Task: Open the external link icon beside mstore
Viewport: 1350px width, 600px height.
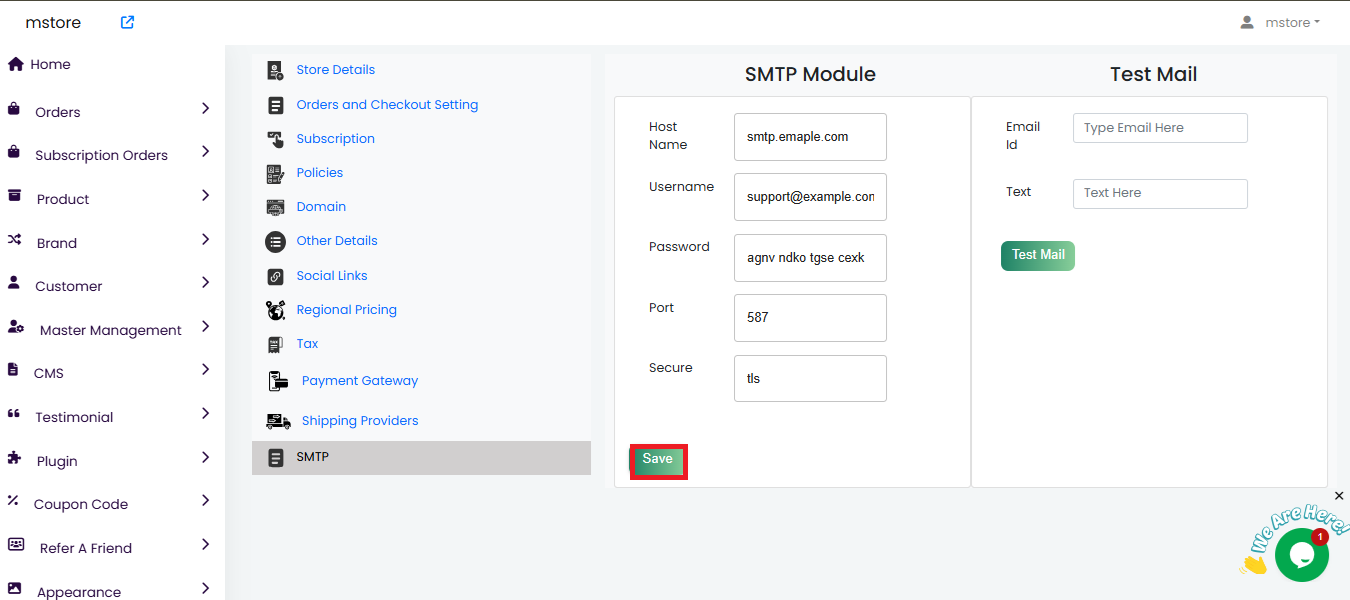Action: coord(127,22)
